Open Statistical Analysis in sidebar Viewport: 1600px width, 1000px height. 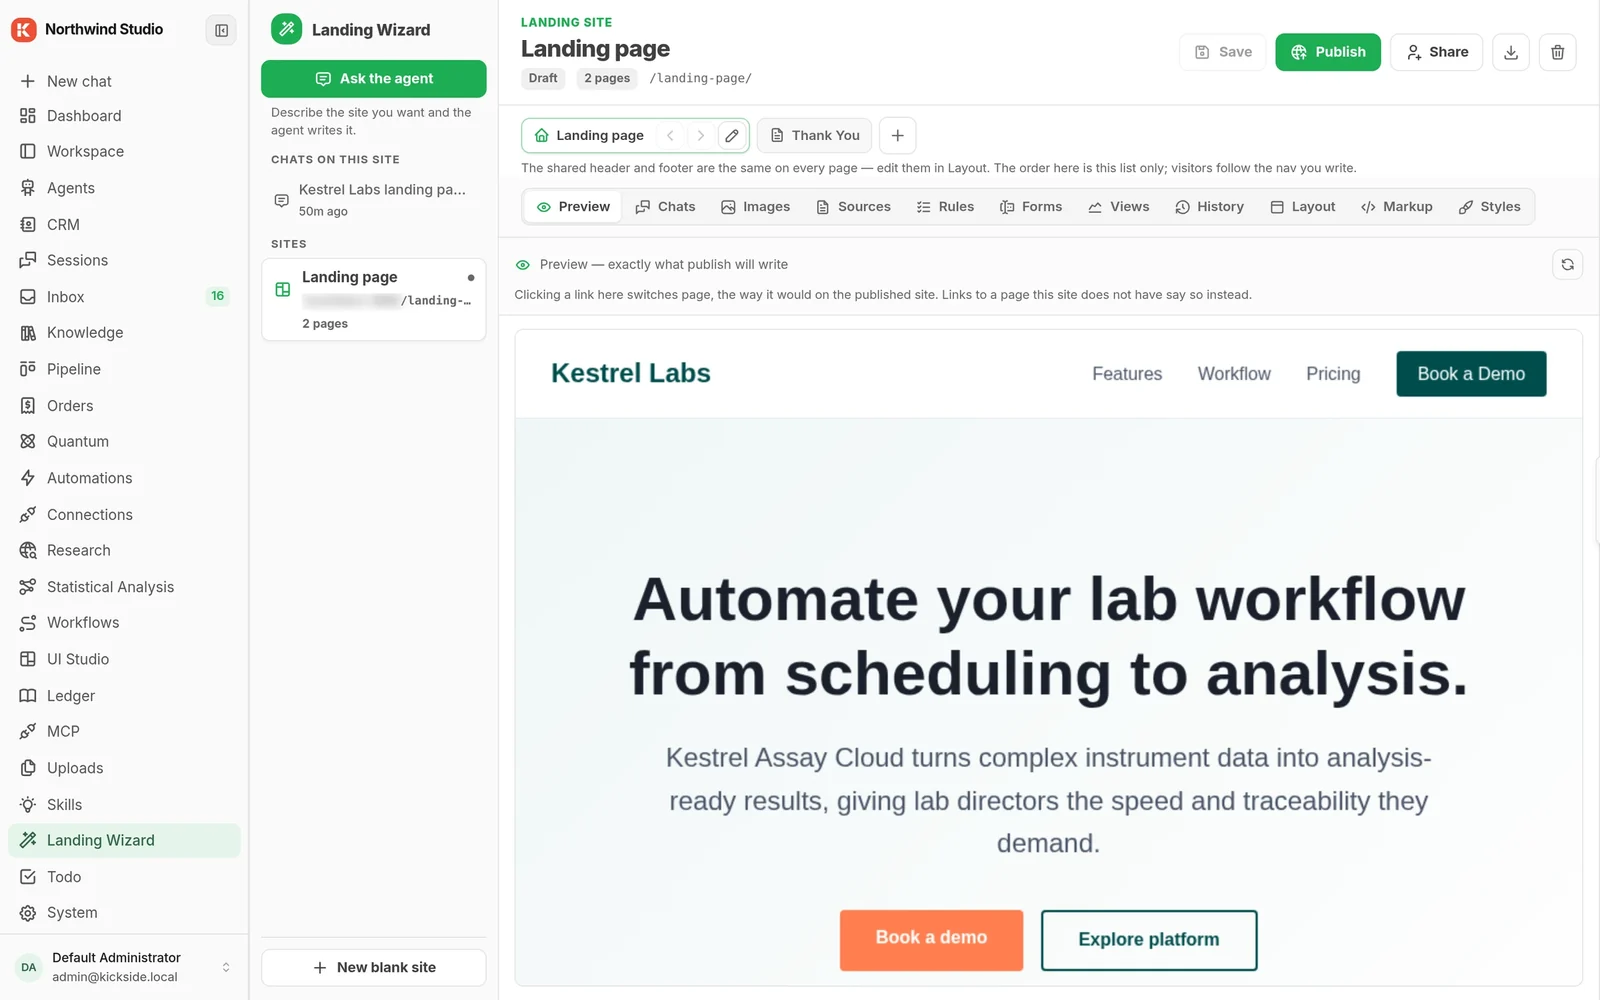point(124,587)
